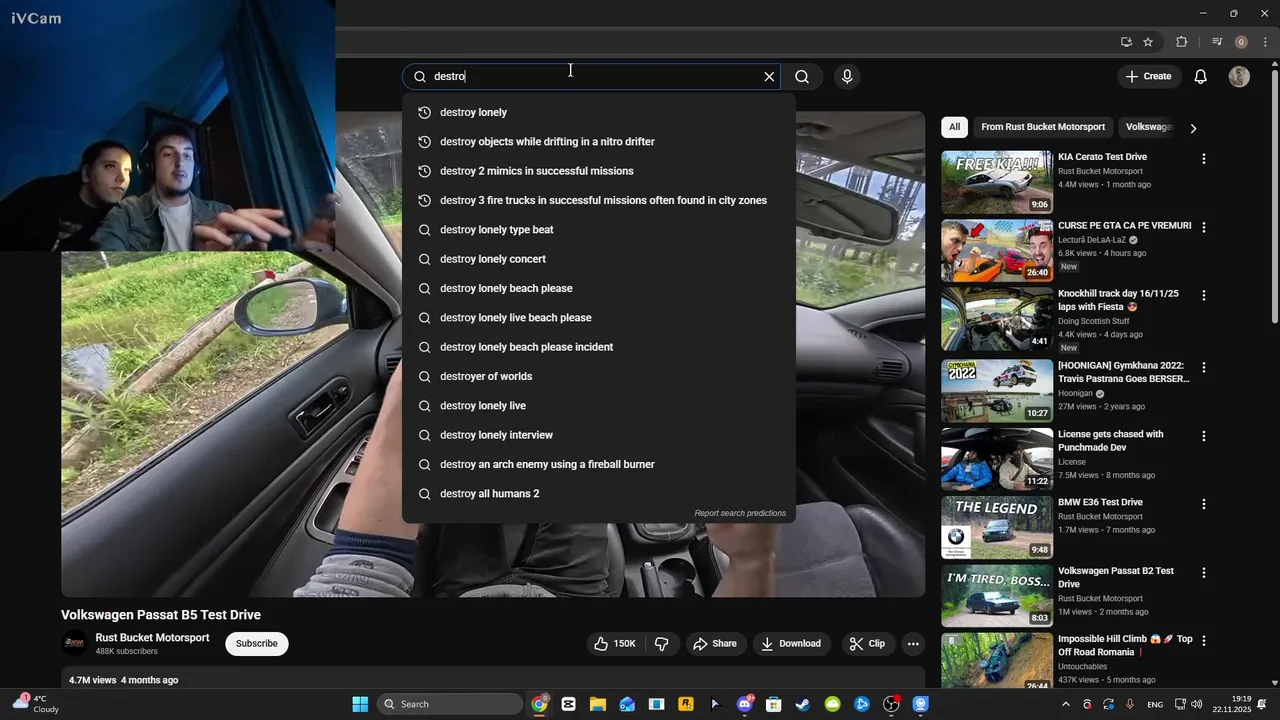Open the notifications bell
Viewport: 1280px width, 720px height.
pos(1201,77)
